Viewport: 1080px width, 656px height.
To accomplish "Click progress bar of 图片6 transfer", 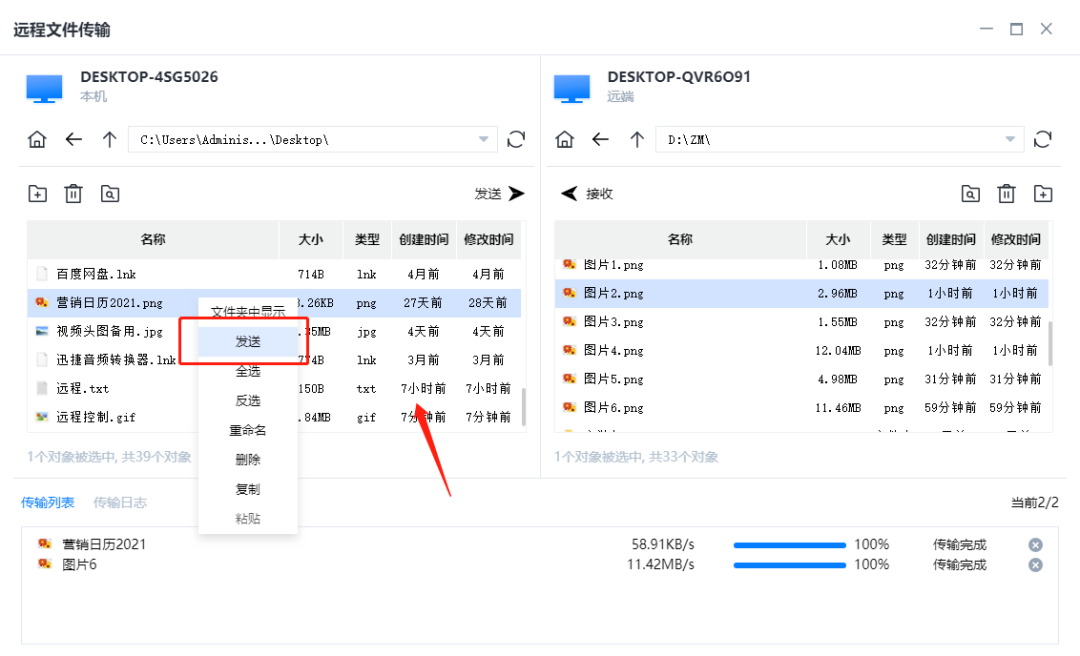I will tap(789, 565).
